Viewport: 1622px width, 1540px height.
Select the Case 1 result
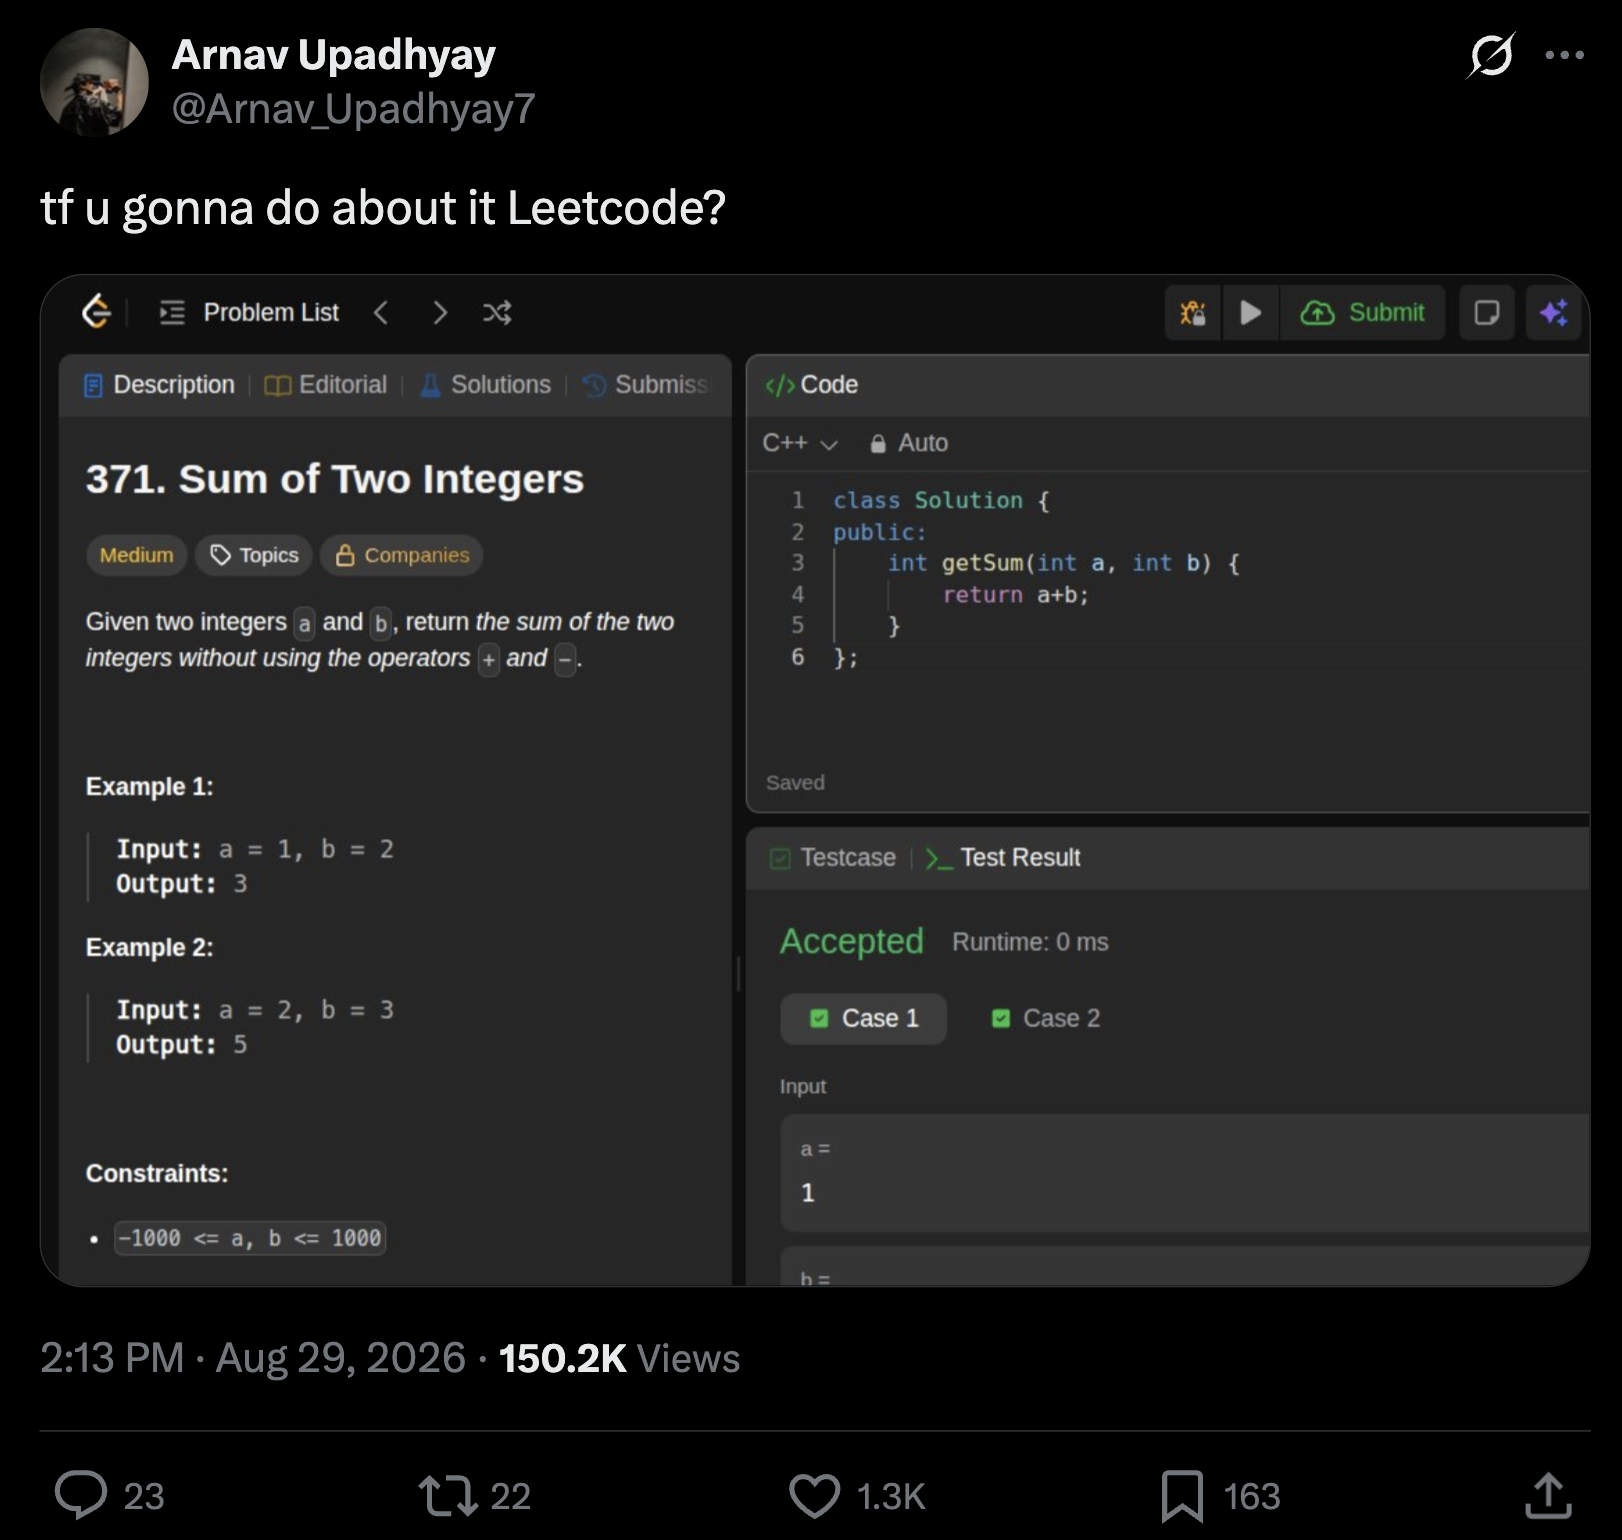pos(864,1018)
